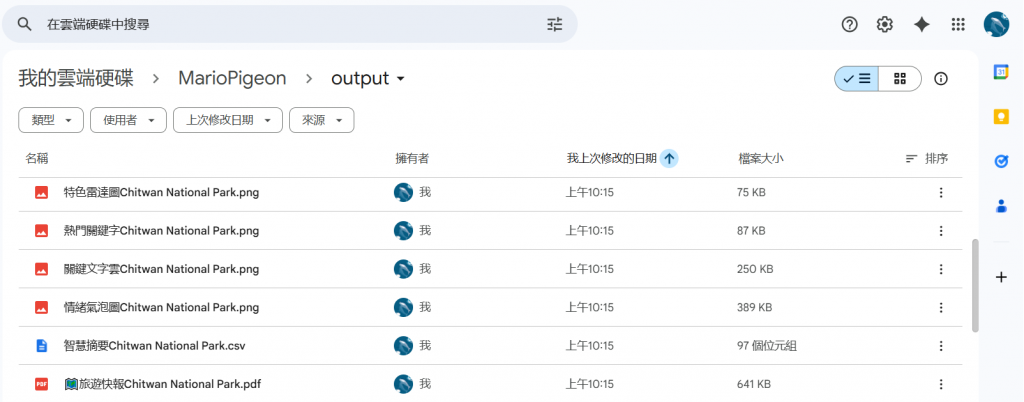
Task: Click the 250 KB size value
Action: (x=755, y=269)
